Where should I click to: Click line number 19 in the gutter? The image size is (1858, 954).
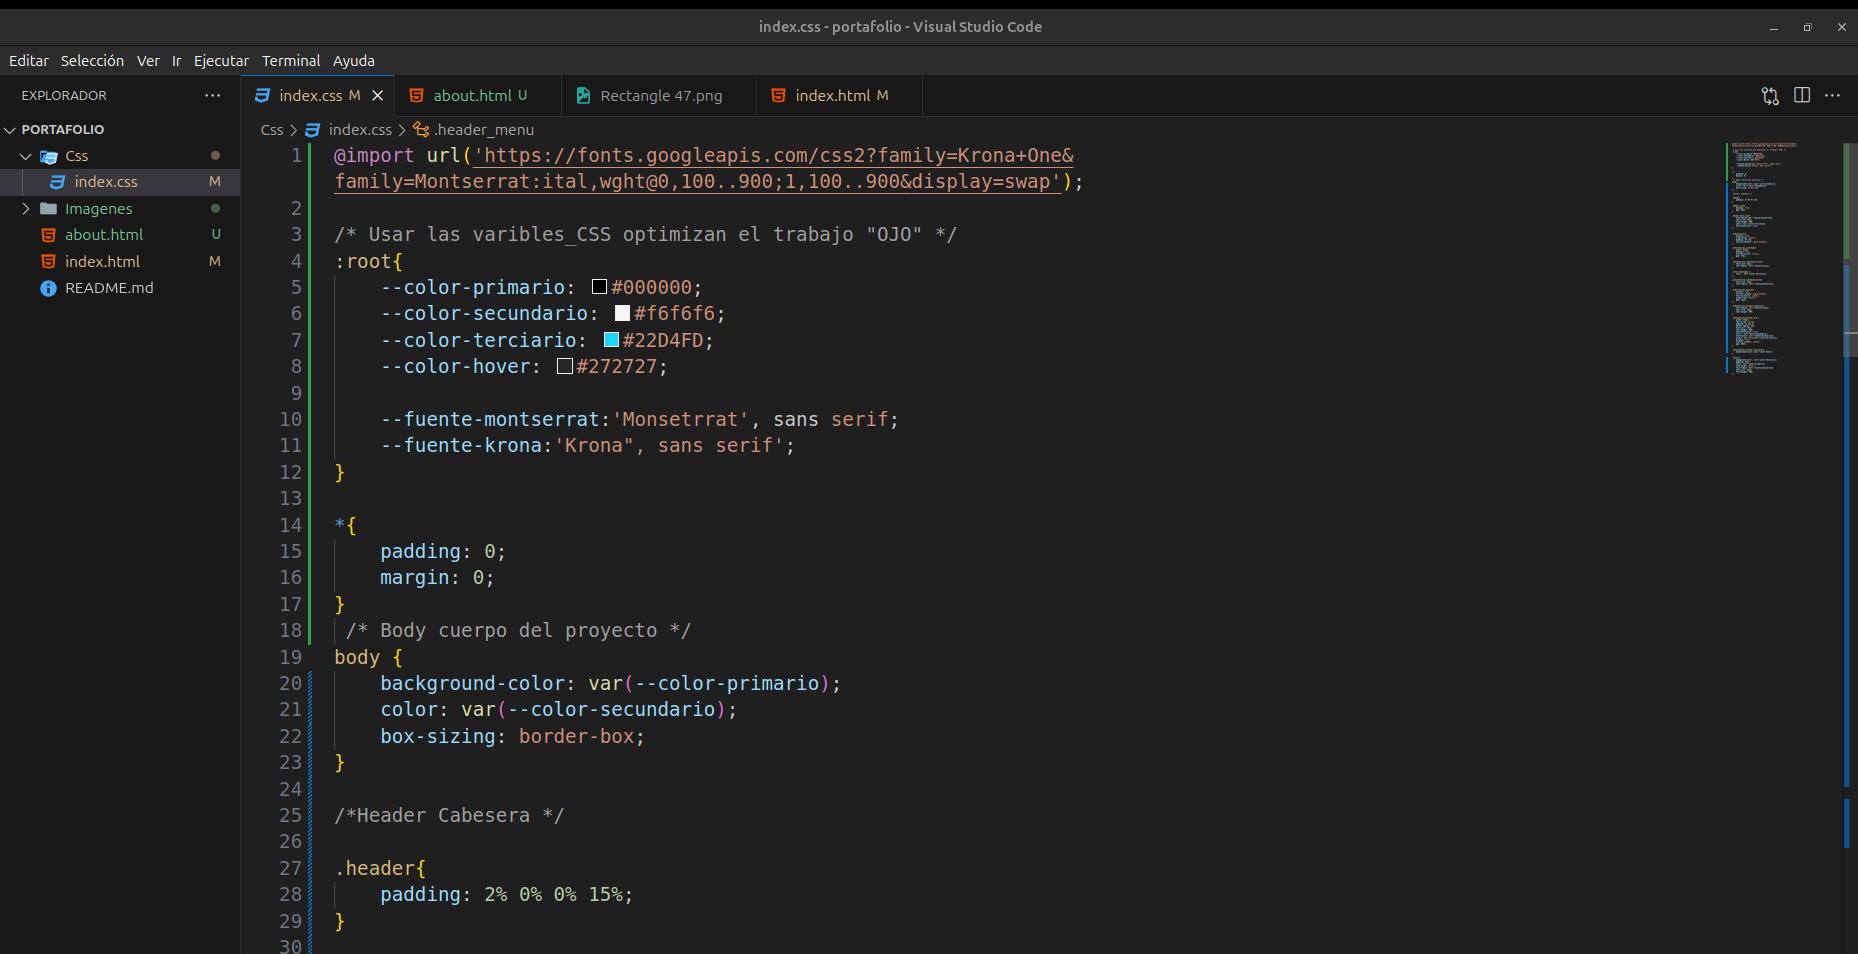290,657
